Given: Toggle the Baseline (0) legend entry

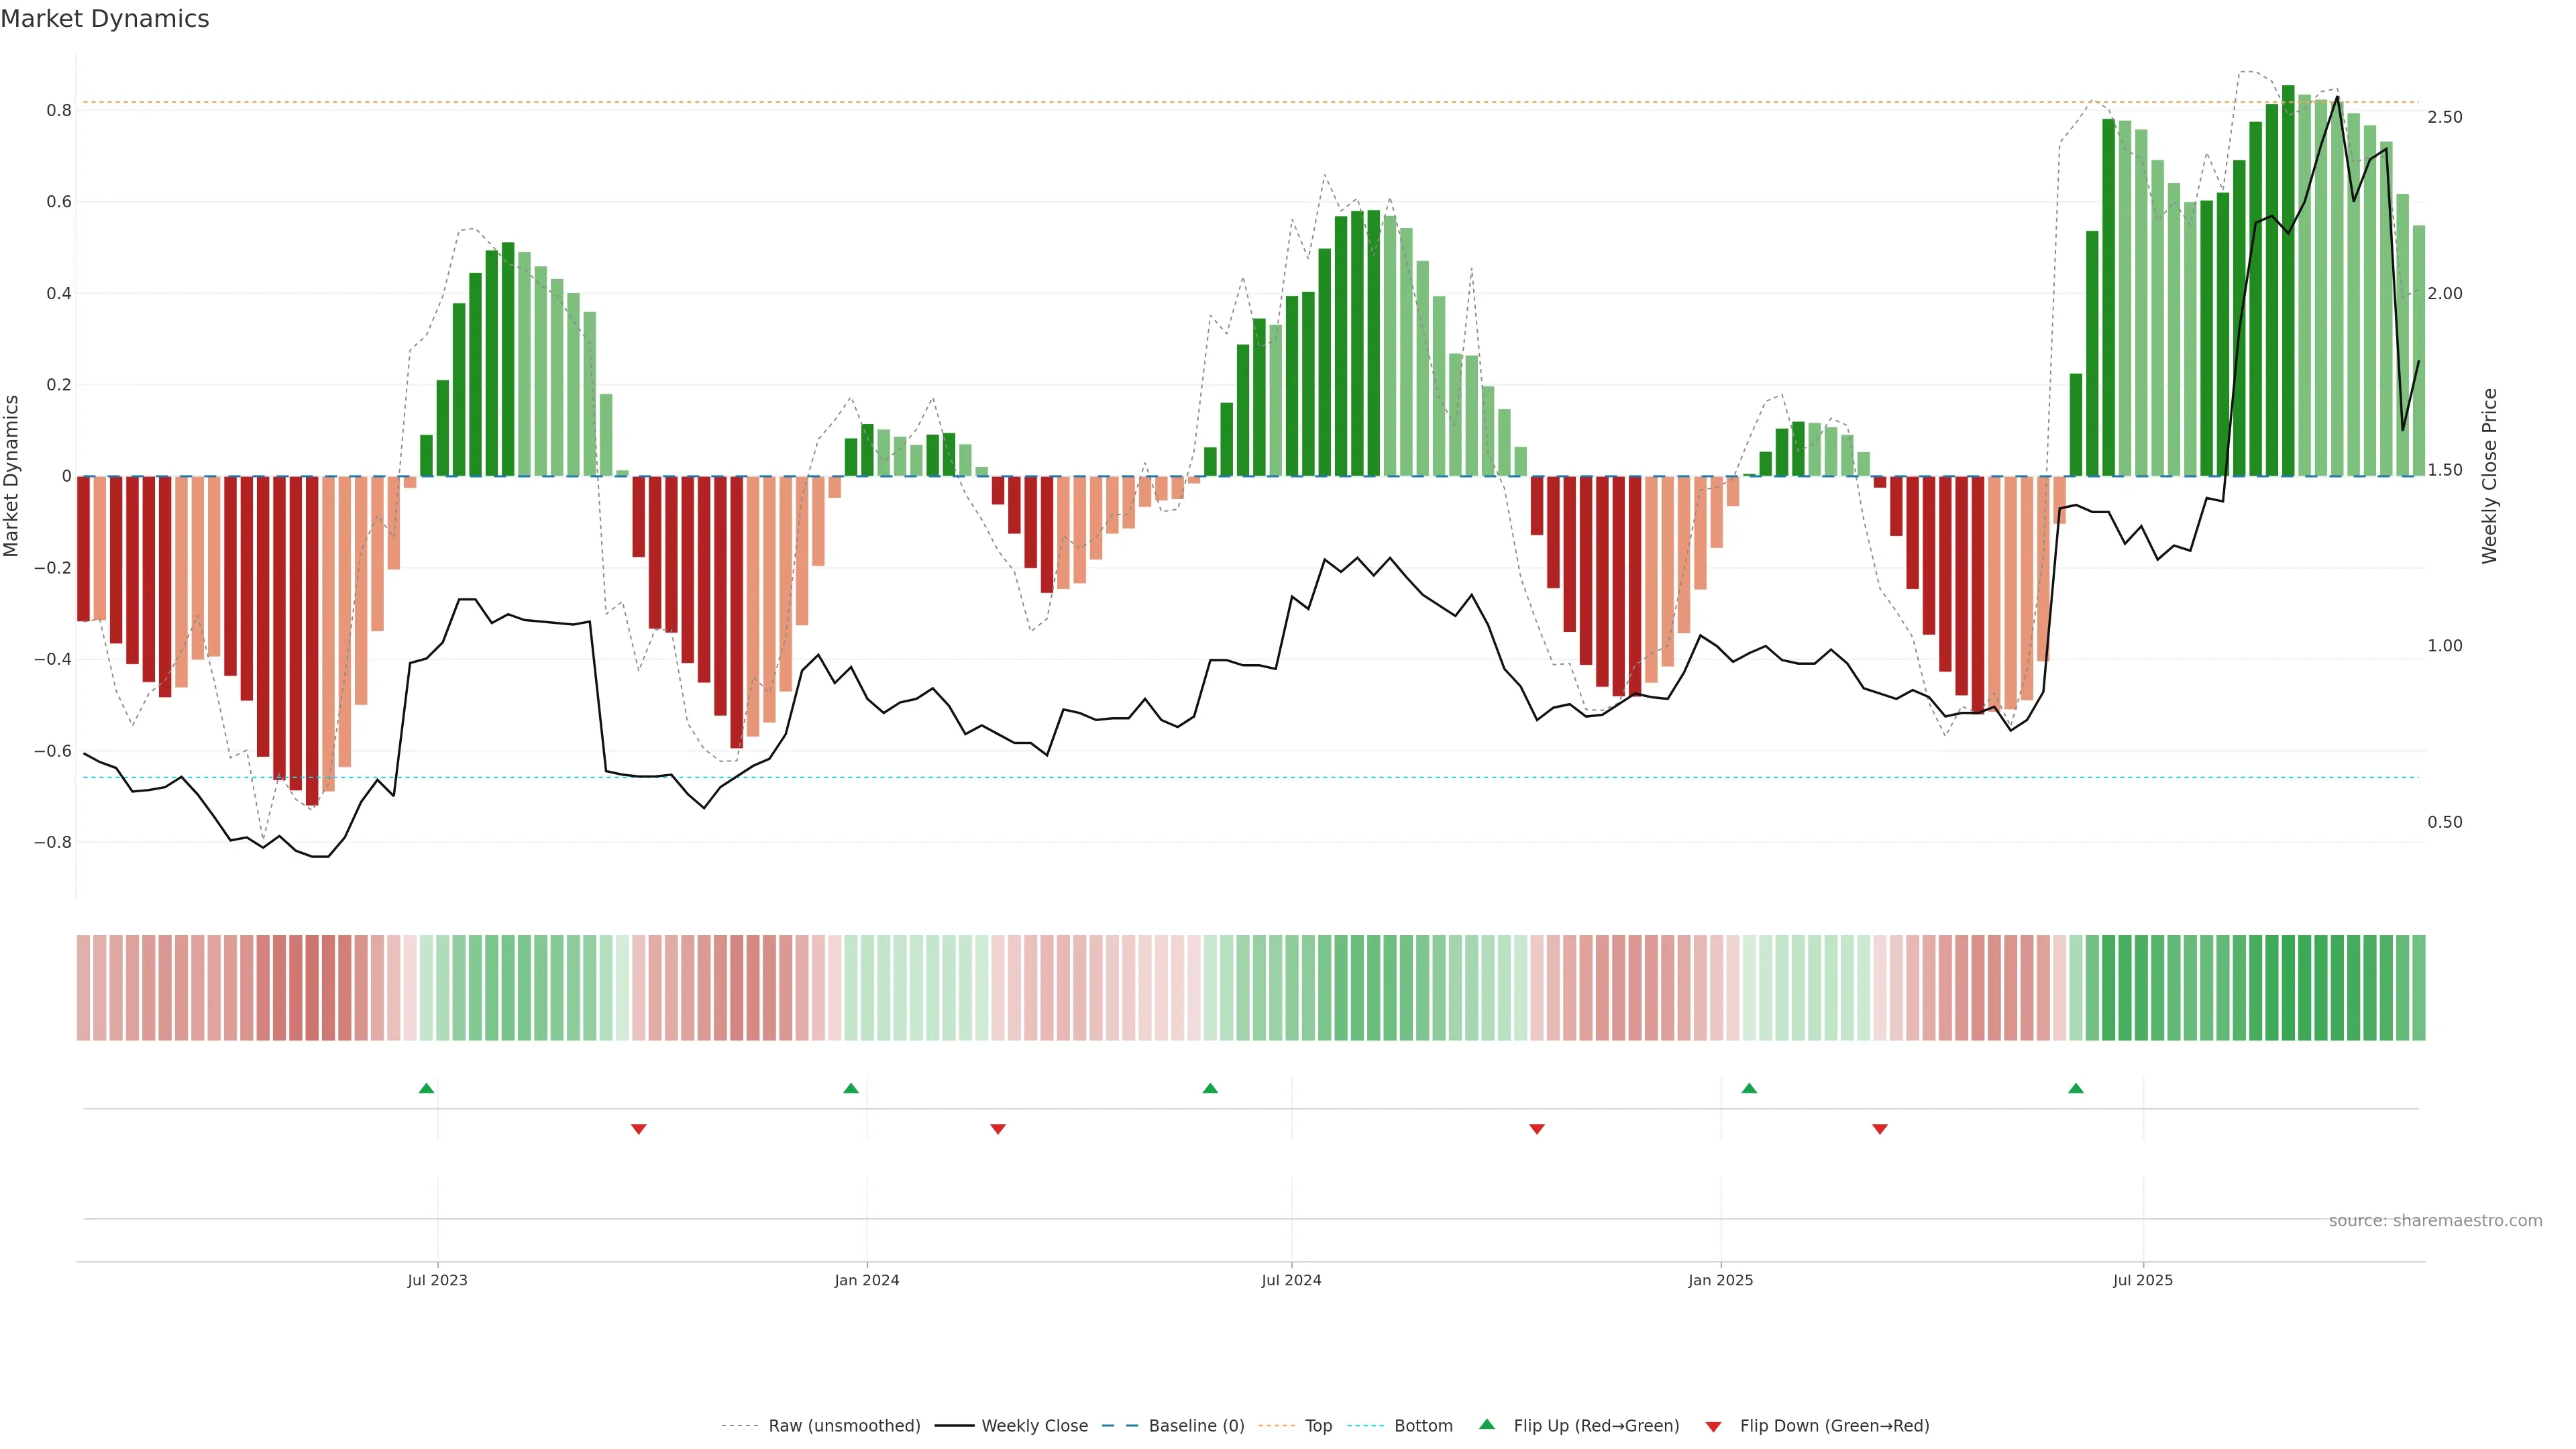Looking at the screenshot, I should [1196, 1426].
